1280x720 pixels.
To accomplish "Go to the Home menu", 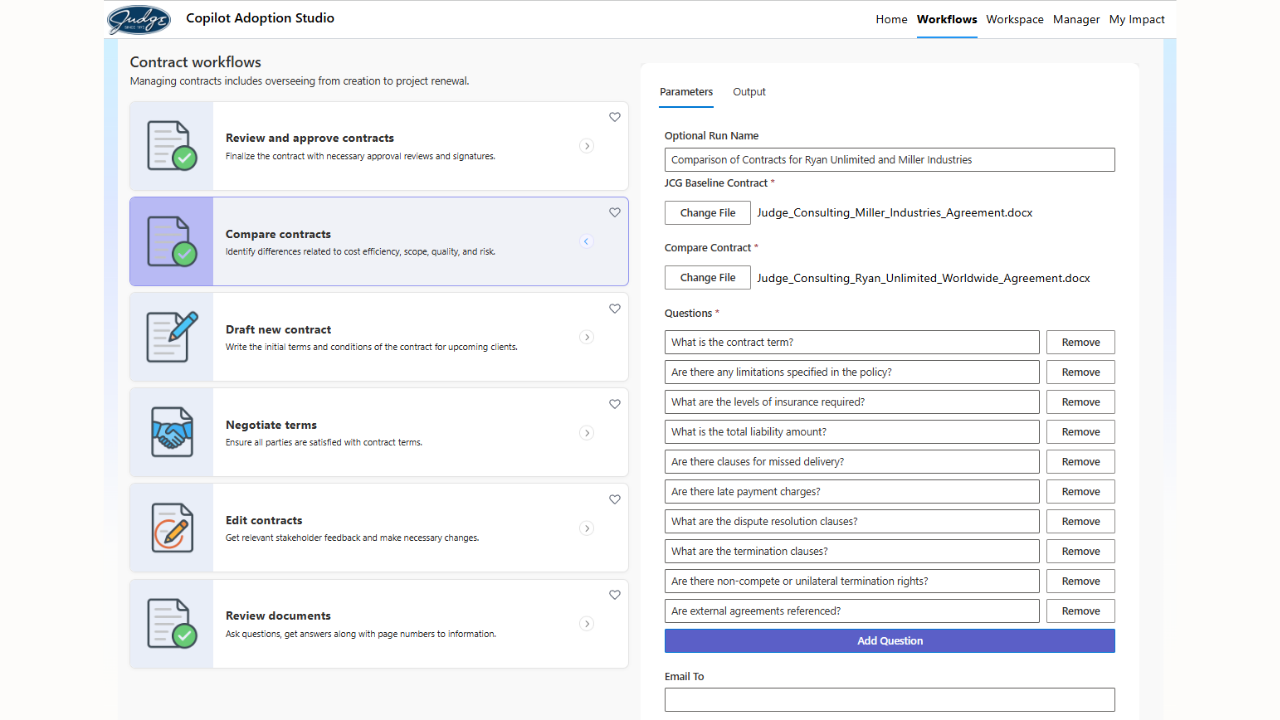I will coord(891,19).
